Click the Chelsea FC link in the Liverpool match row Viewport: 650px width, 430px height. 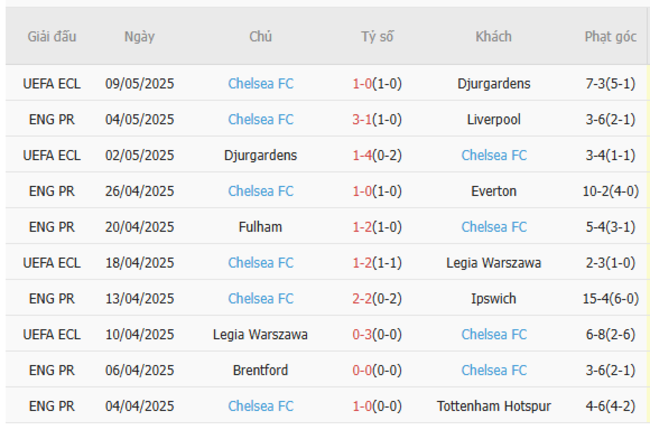[x=260, y=120]
